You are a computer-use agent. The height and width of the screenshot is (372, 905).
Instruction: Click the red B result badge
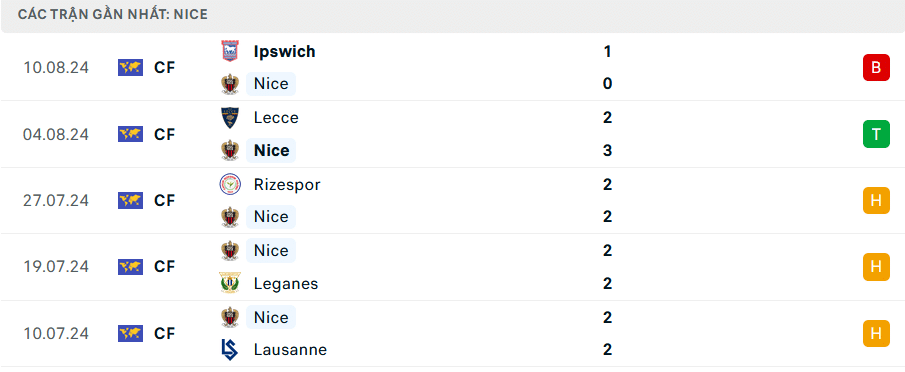pos(876,67)
